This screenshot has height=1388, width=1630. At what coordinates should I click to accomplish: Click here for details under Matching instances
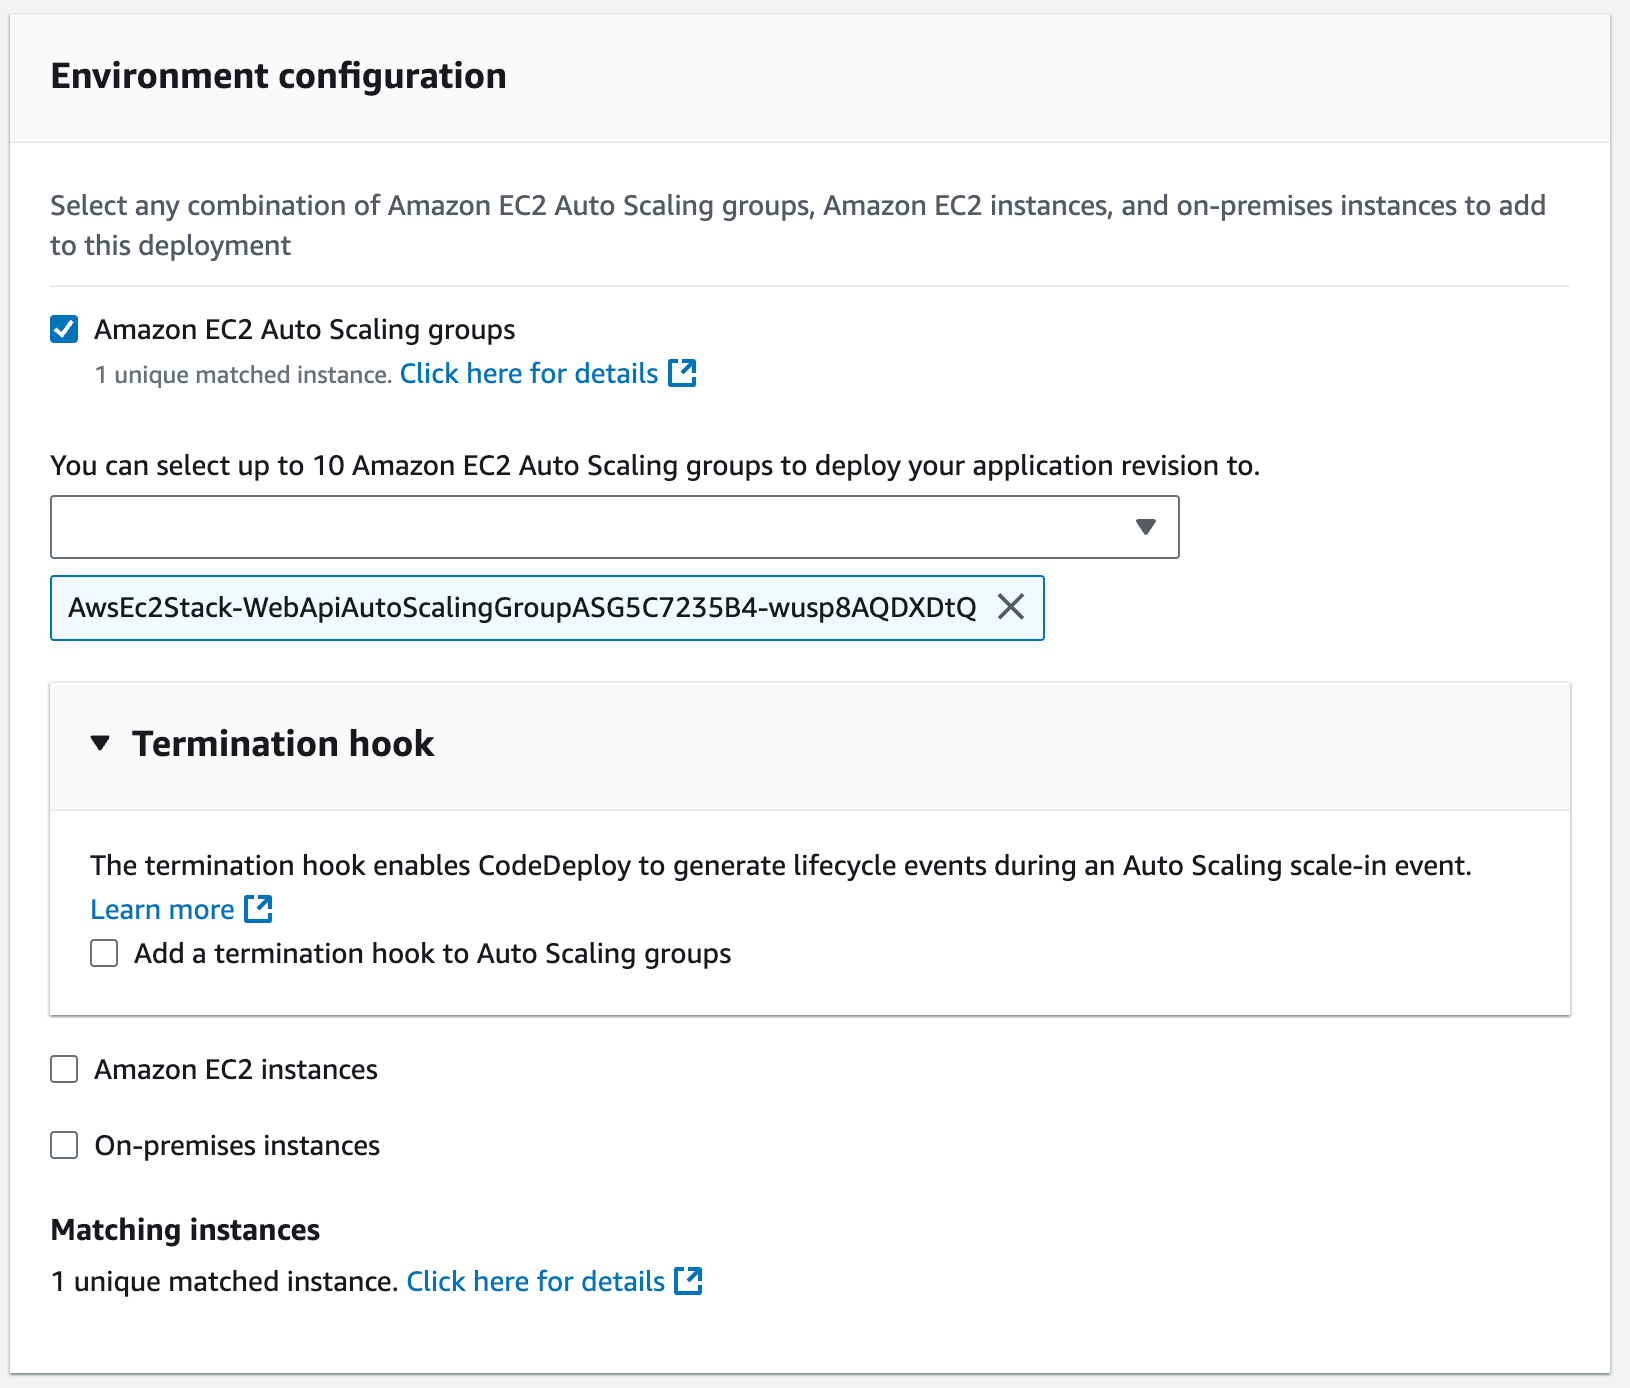[534, 1281]
